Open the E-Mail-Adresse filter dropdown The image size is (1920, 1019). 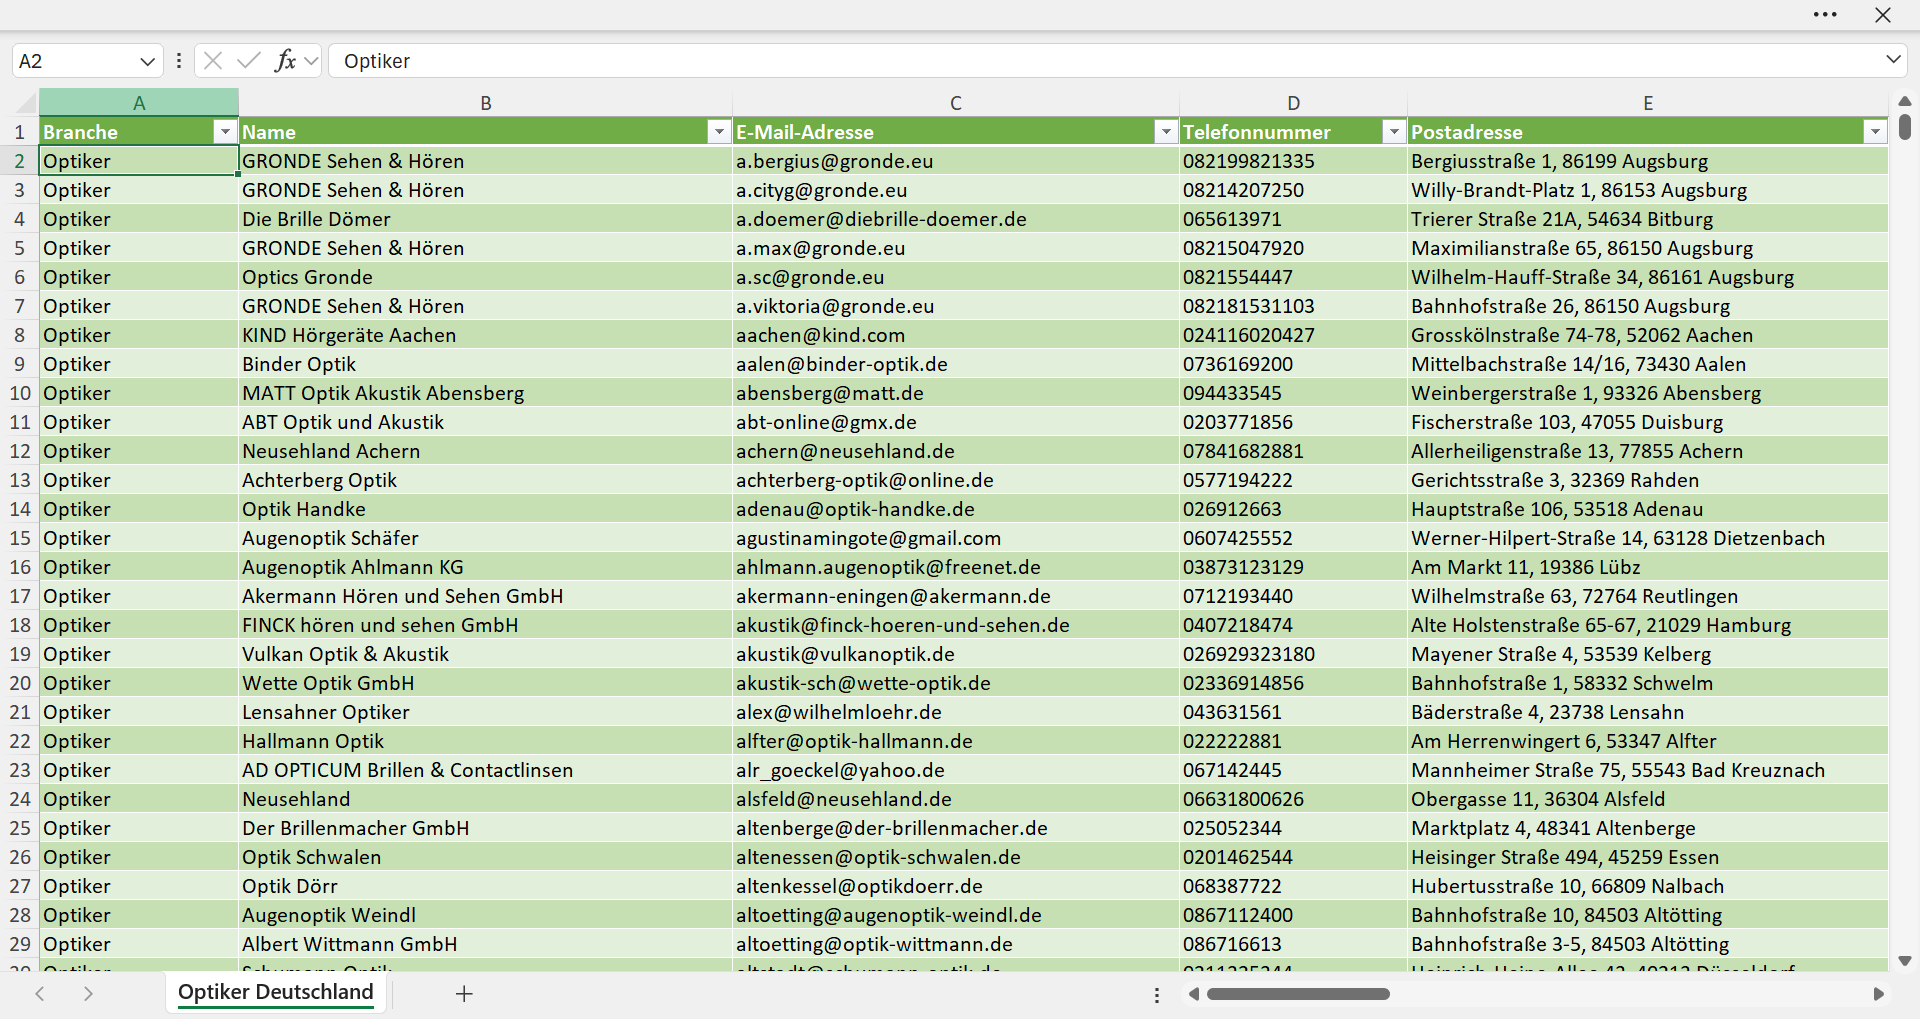tap(1166, 132)
